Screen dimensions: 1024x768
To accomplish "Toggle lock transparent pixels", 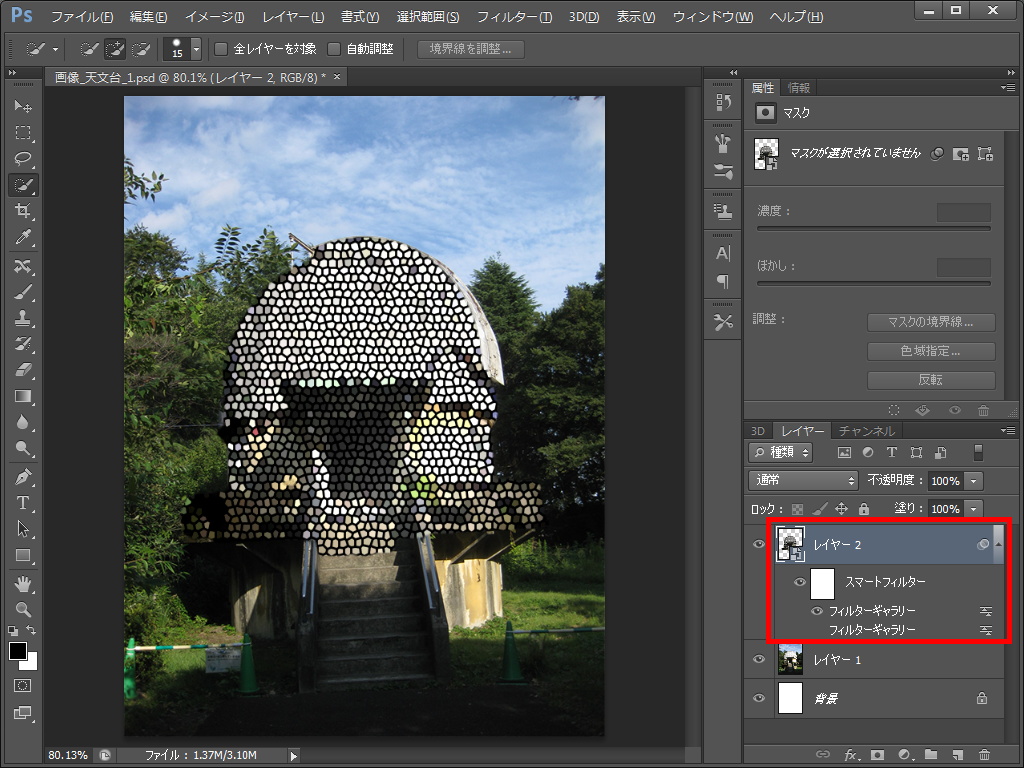I will (797, 509).
